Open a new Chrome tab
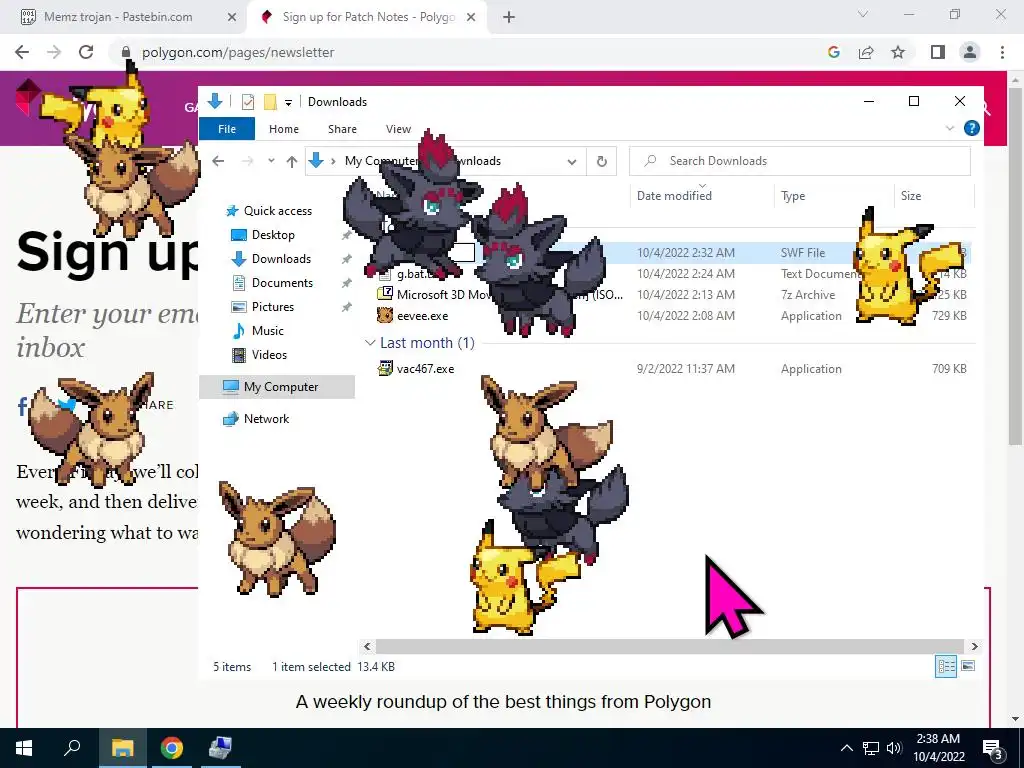The image size is (1024, 768). [509, 18]
